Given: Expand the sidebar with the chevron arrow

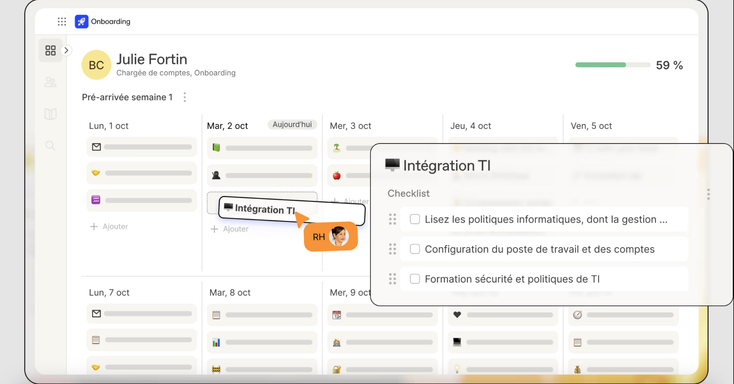Looking at the screenshot, I should (66, 50).
